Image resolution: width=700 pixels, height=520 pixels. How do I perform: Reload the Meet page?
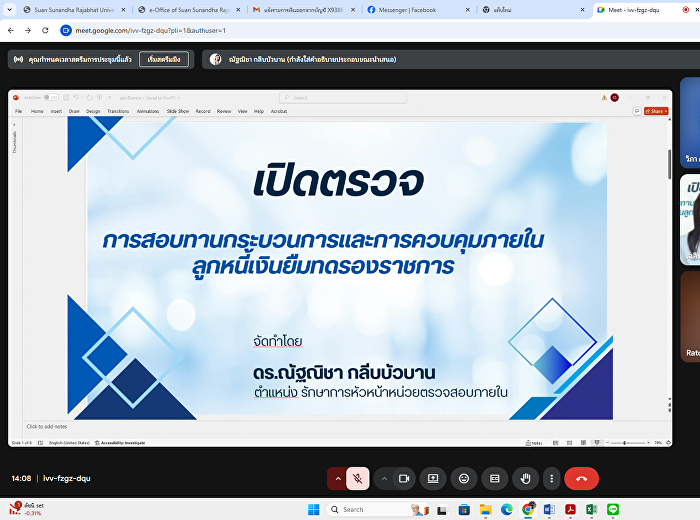pos(45,30)
